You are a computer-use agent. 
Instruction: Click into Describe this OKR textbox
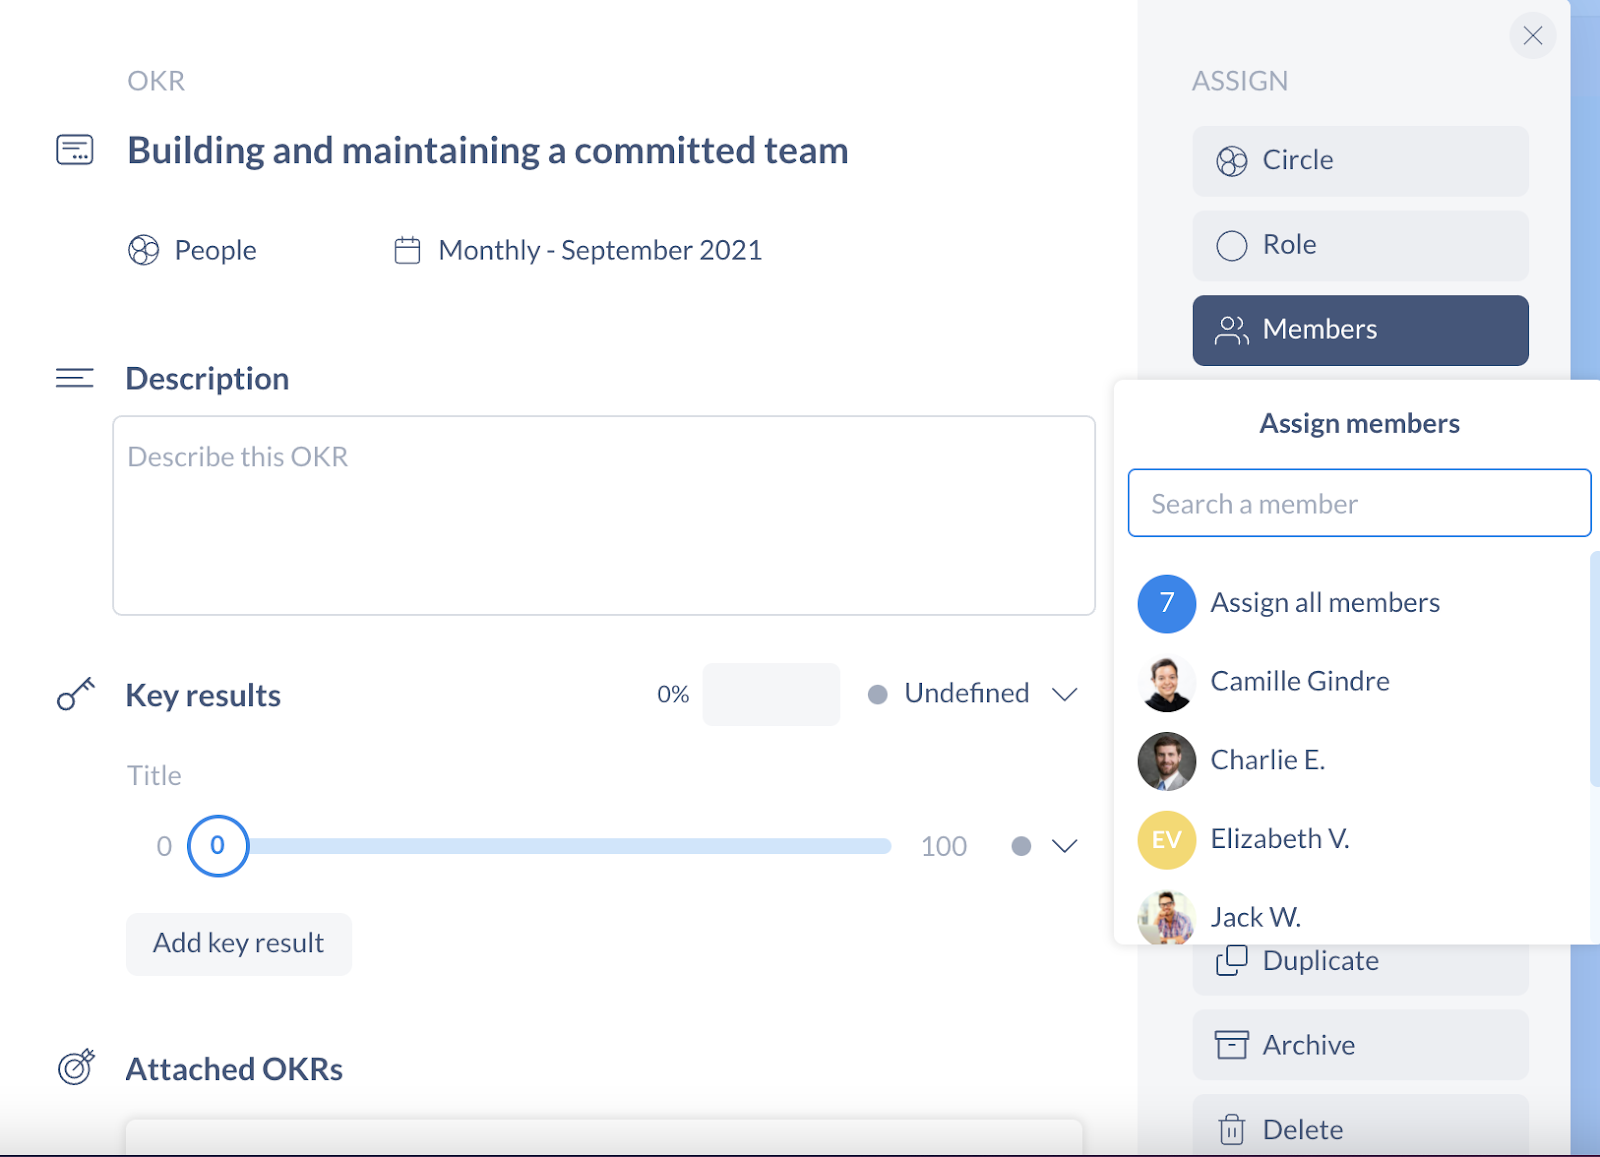pyautogui.click(x=604, y=515)
